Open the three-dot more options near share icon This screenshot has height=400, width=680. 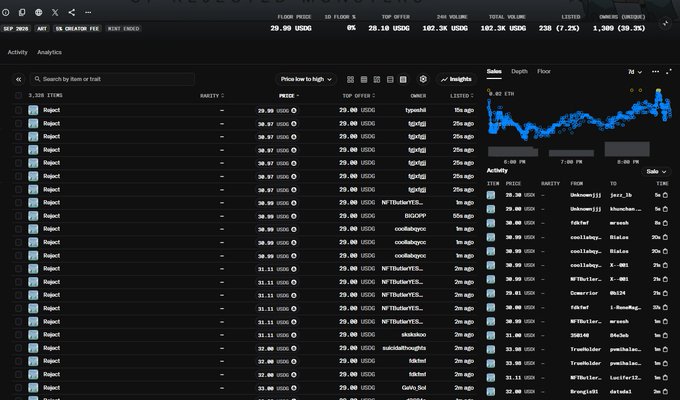(88, 13)
